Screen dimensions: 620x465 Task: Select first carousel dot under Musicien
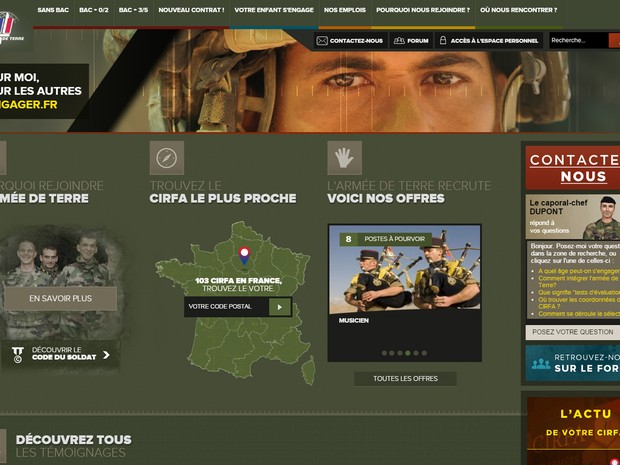(384, 353)
